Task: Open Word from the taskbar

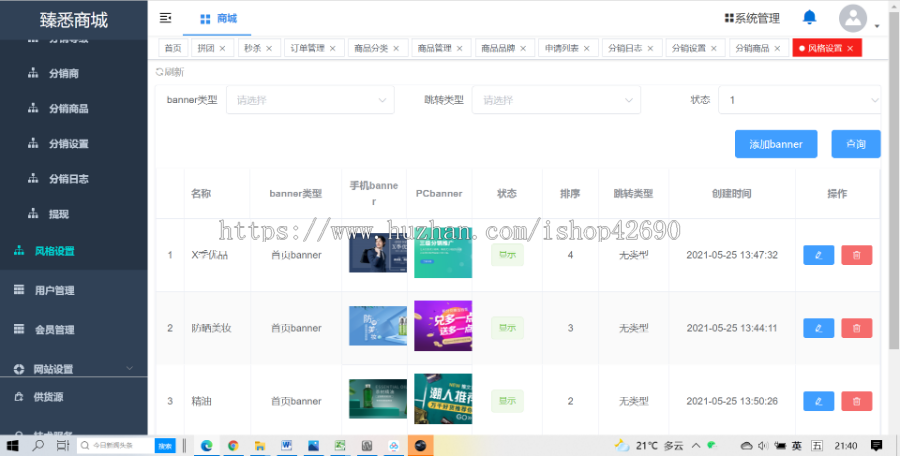Action: click(286, 445)
